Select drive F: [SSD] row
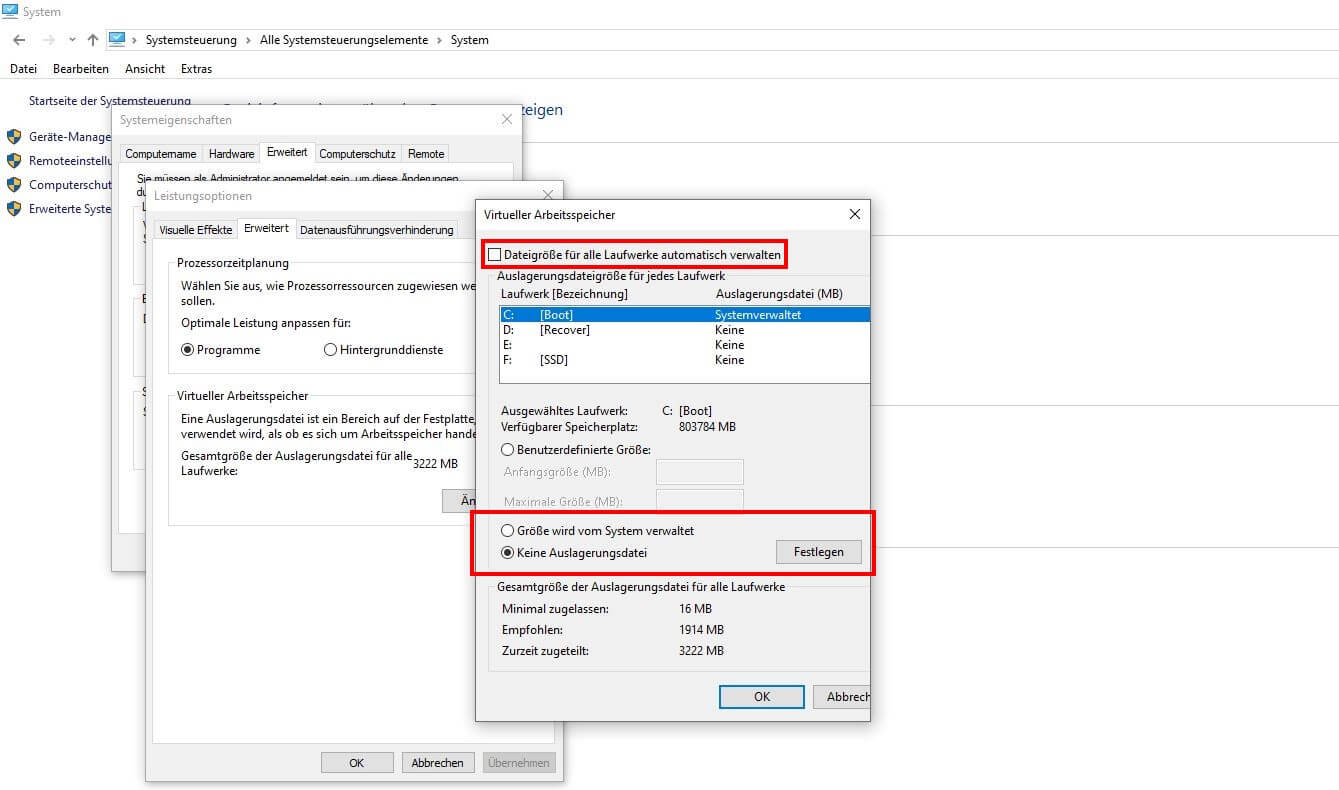Viewport: 1339px width, 790px height. click(x=684, y=360)
